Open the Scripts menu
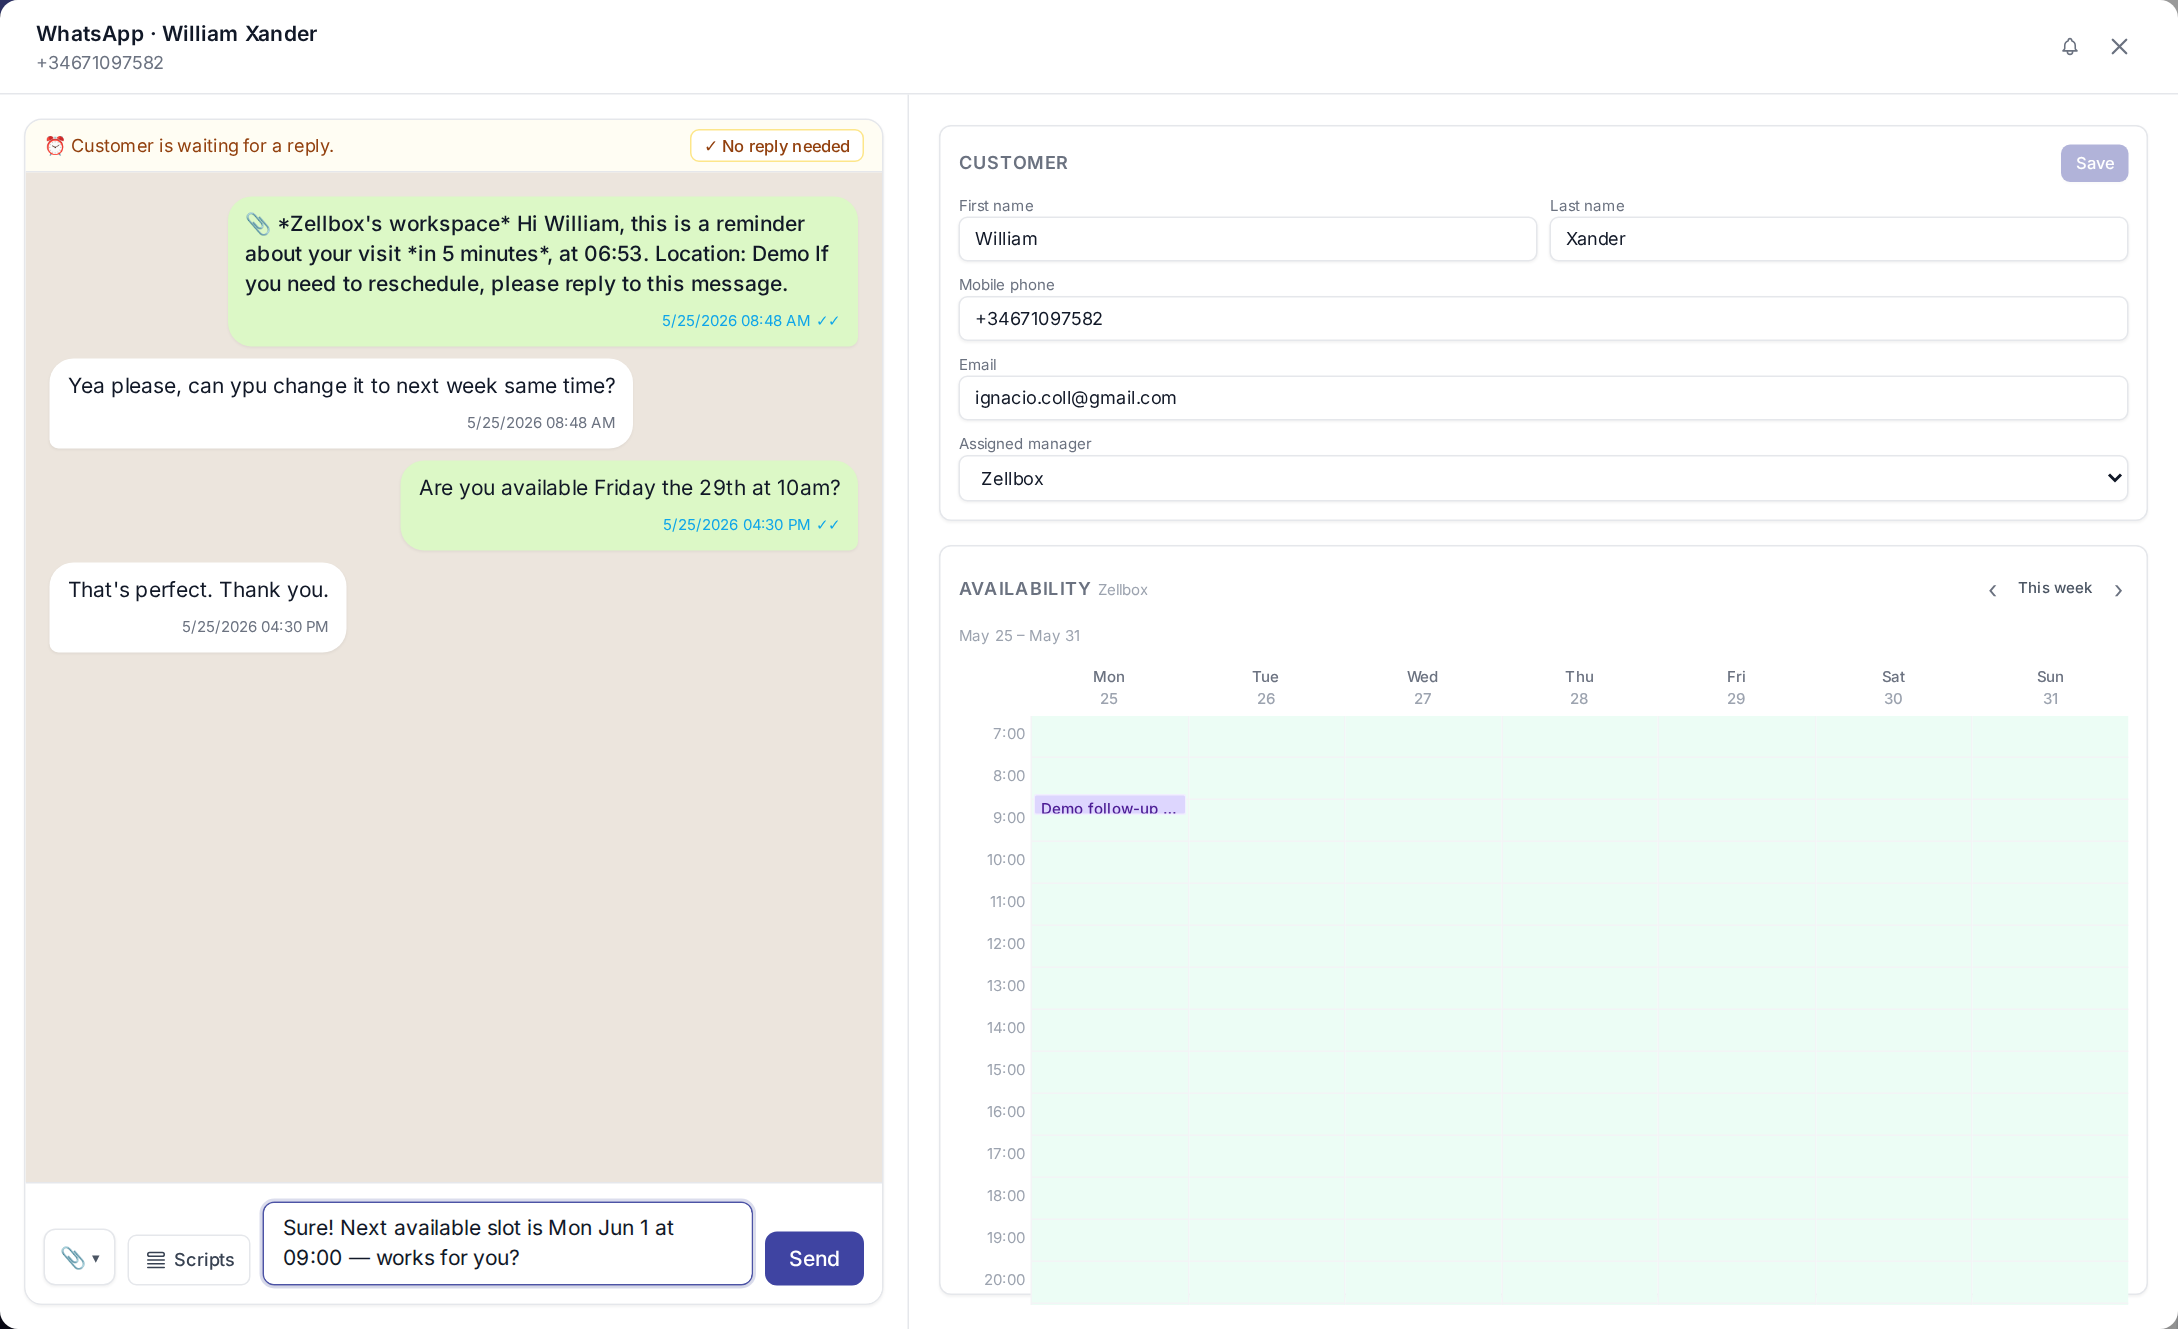The width and height of the screenshot is (2178, 1329). point(189,1259)
